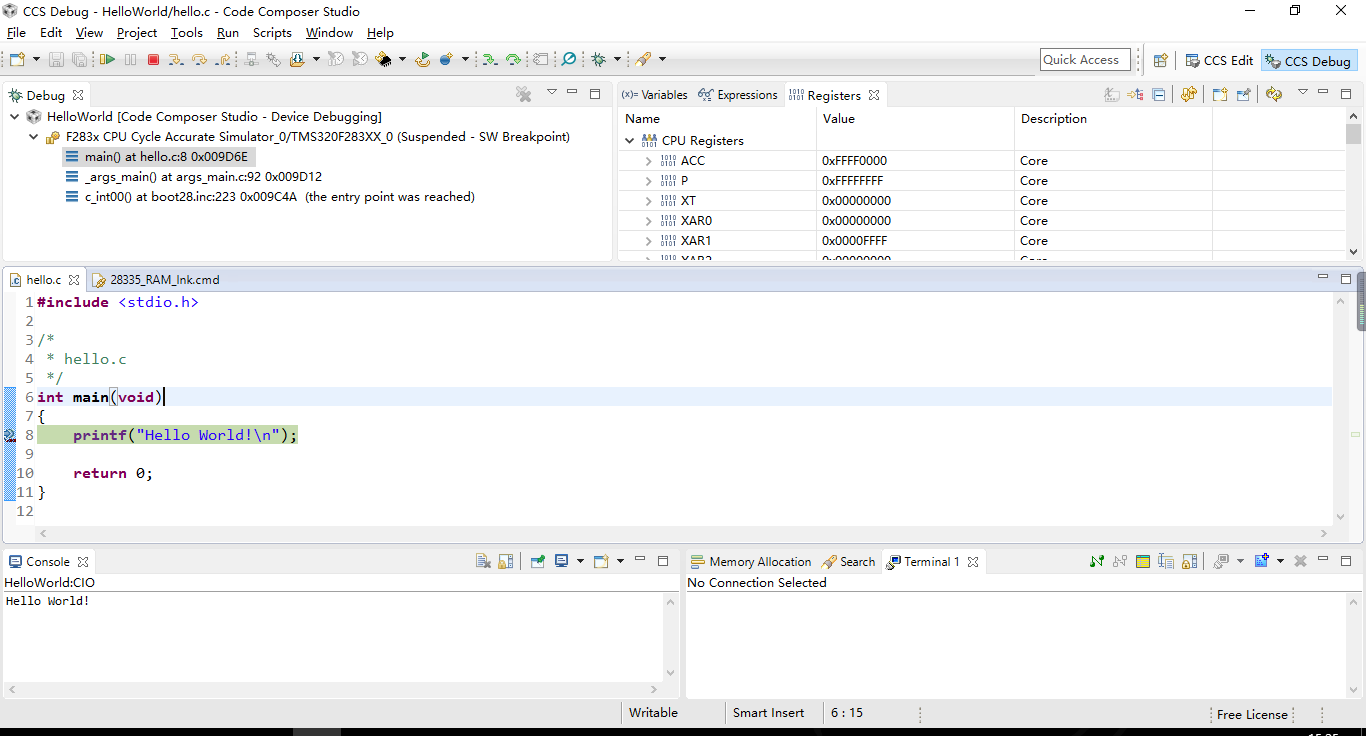Select c_int00() stack frame

click(269, 197)
